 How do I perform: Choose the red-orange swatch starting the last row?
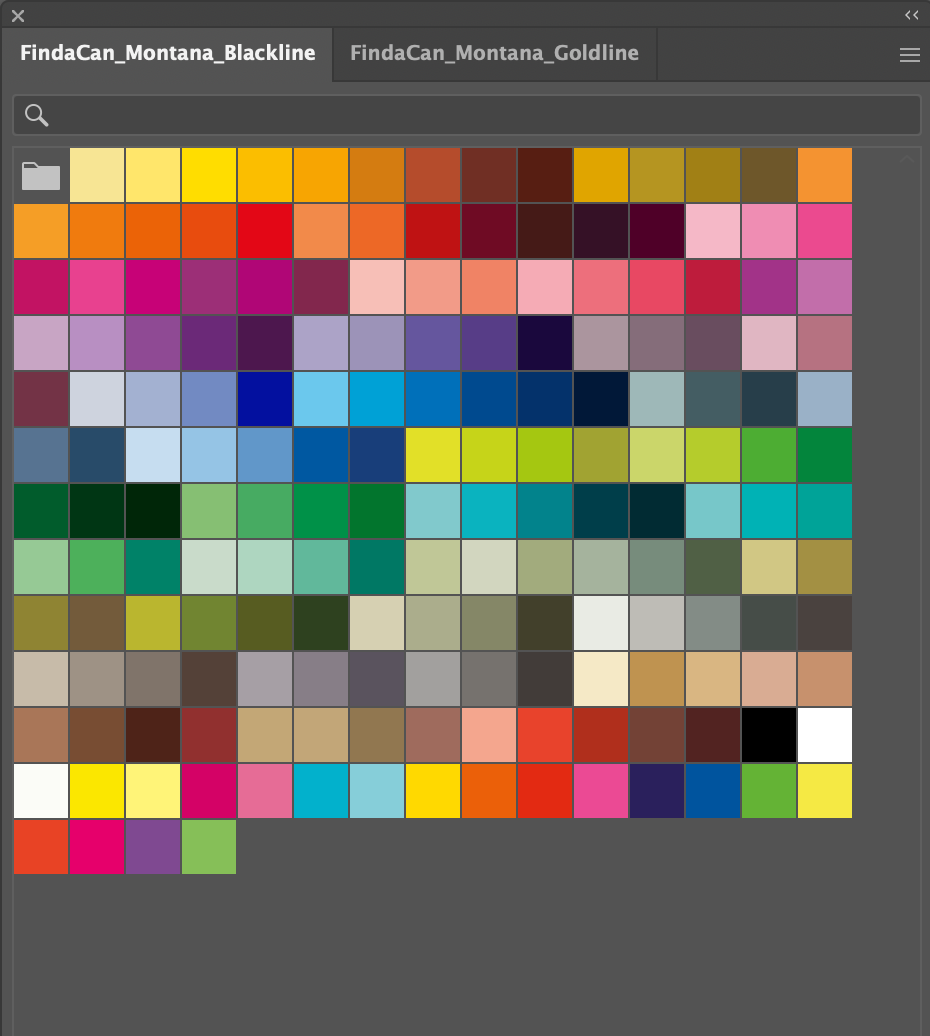click(41, 847)
